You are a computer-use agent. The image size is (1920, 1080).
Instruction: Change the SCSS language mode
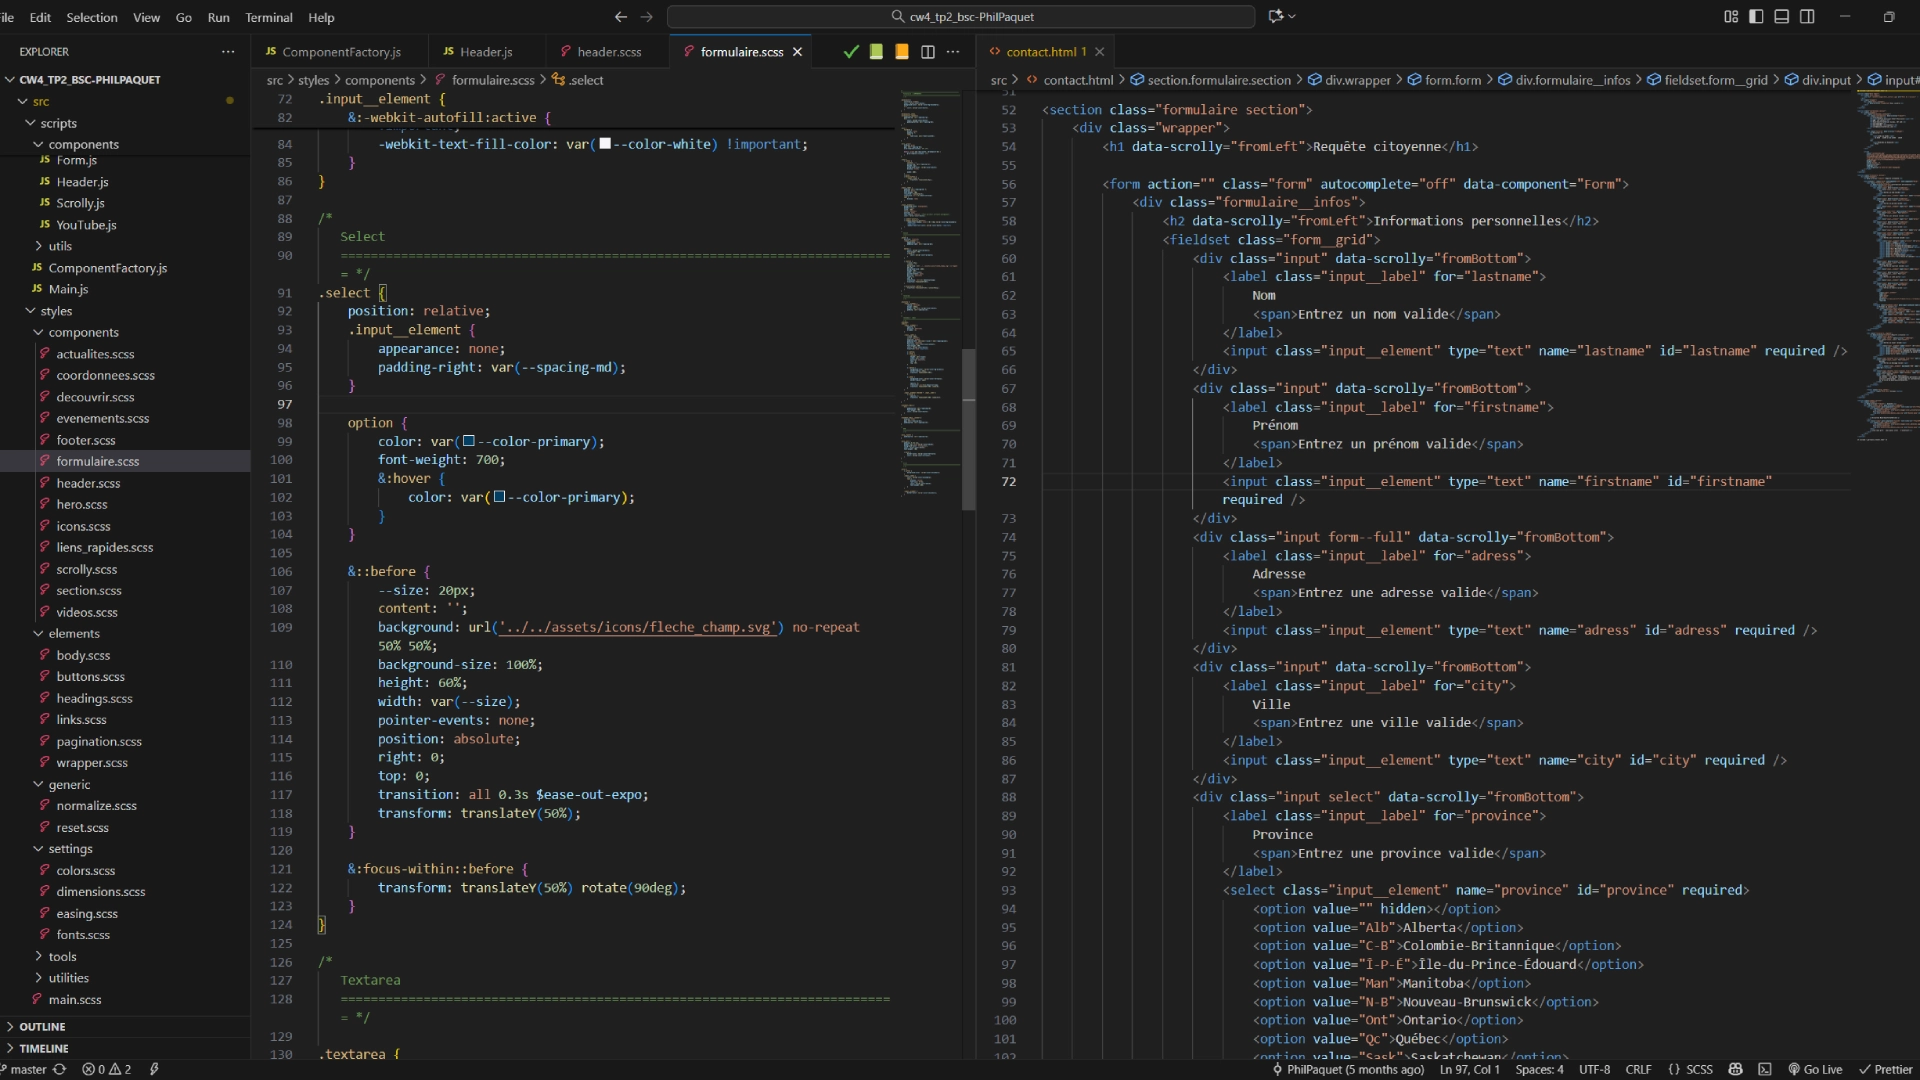pyautogui.click(x=1691, y=1069)
